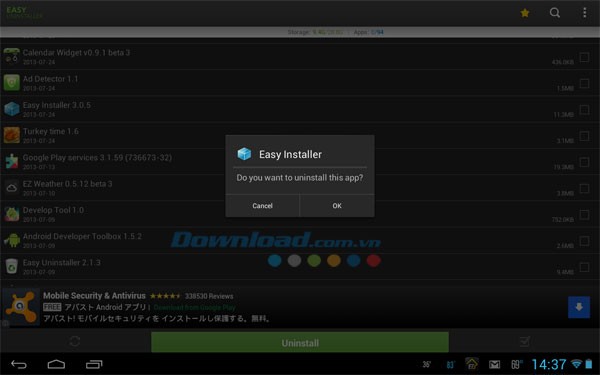Open the Mobile Security & Antivirus ad icon
This screenshot has width=600, height=375.
tap(21, 307)
